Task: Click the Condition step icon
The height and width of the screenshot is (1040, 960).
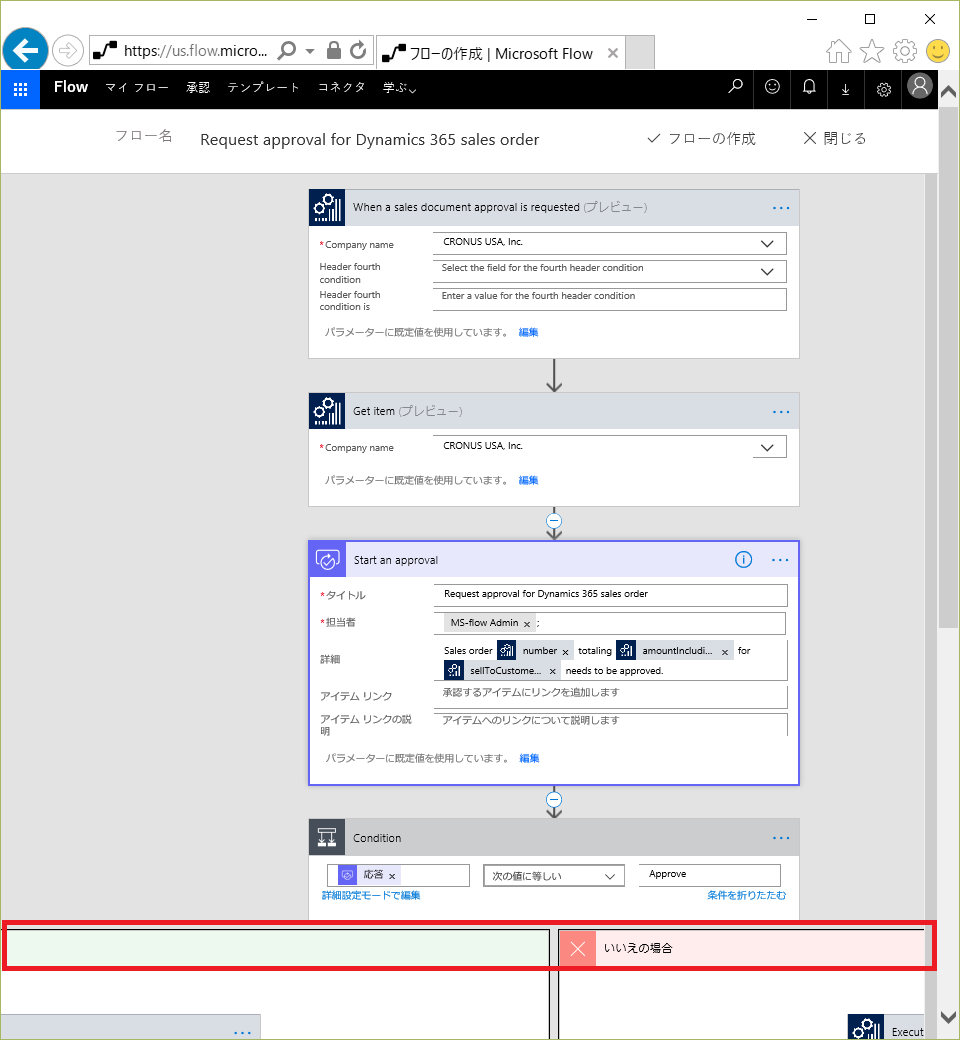Action: (x=327, y=838)
